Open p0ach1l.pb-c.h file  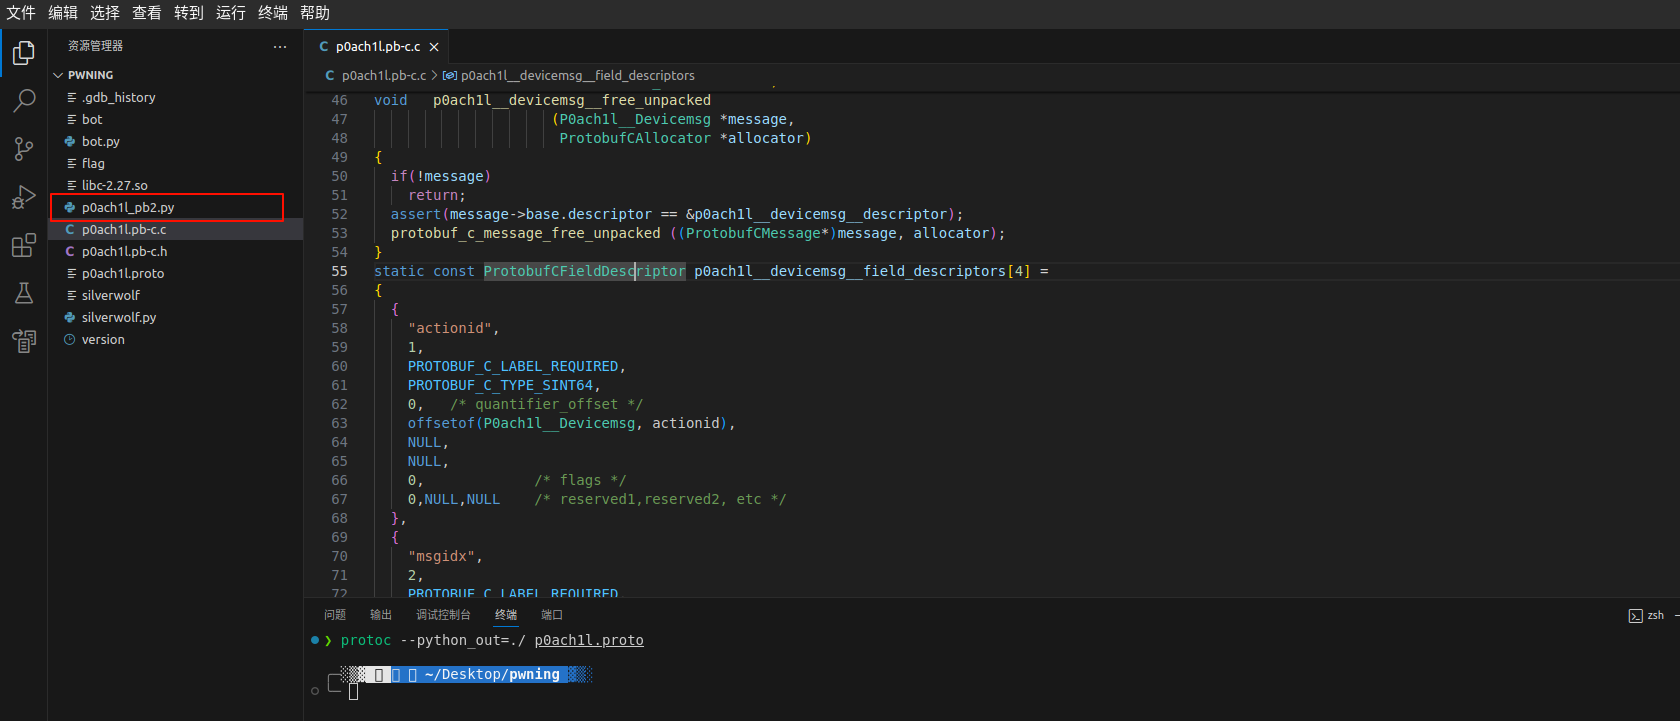point(176,251)
